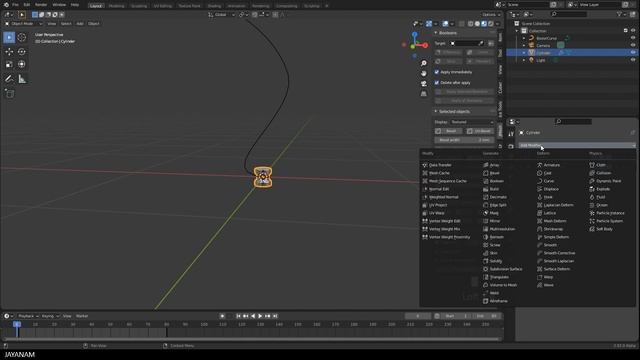
Task: Click the Bevel button in sidebar
Action: [x=448, y=131]
